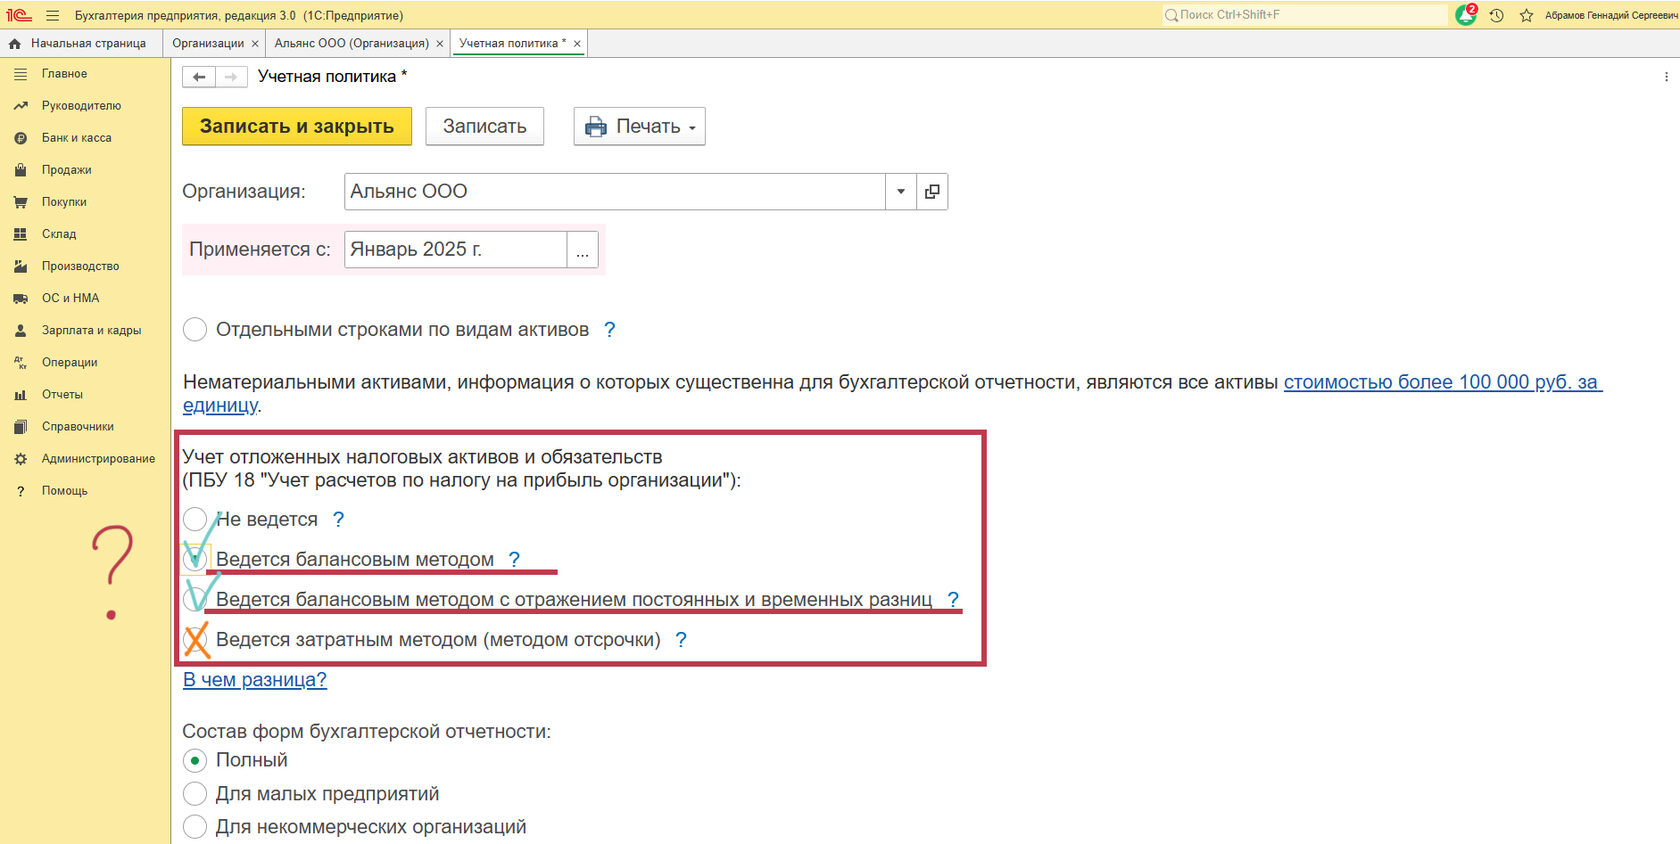This screenshot has width=1680, height=844.
Task: Click the Банк и касса icon
Action: [20, 138]
